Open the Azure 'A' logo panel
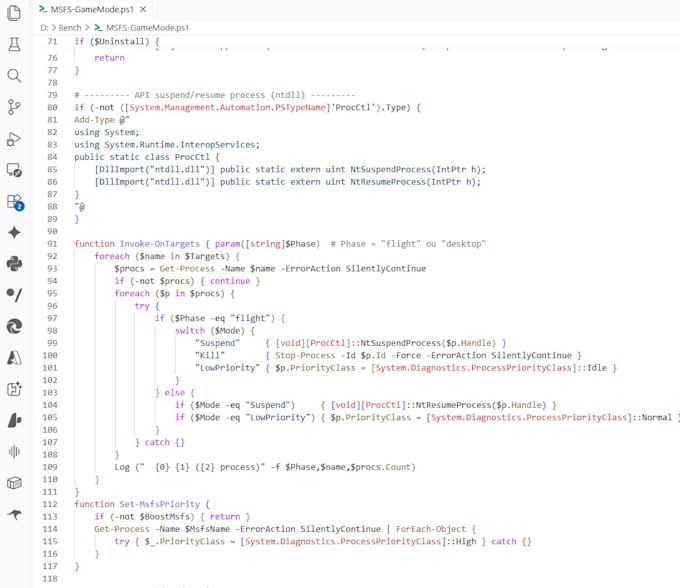680x588 pixels. tap(14, 358)
